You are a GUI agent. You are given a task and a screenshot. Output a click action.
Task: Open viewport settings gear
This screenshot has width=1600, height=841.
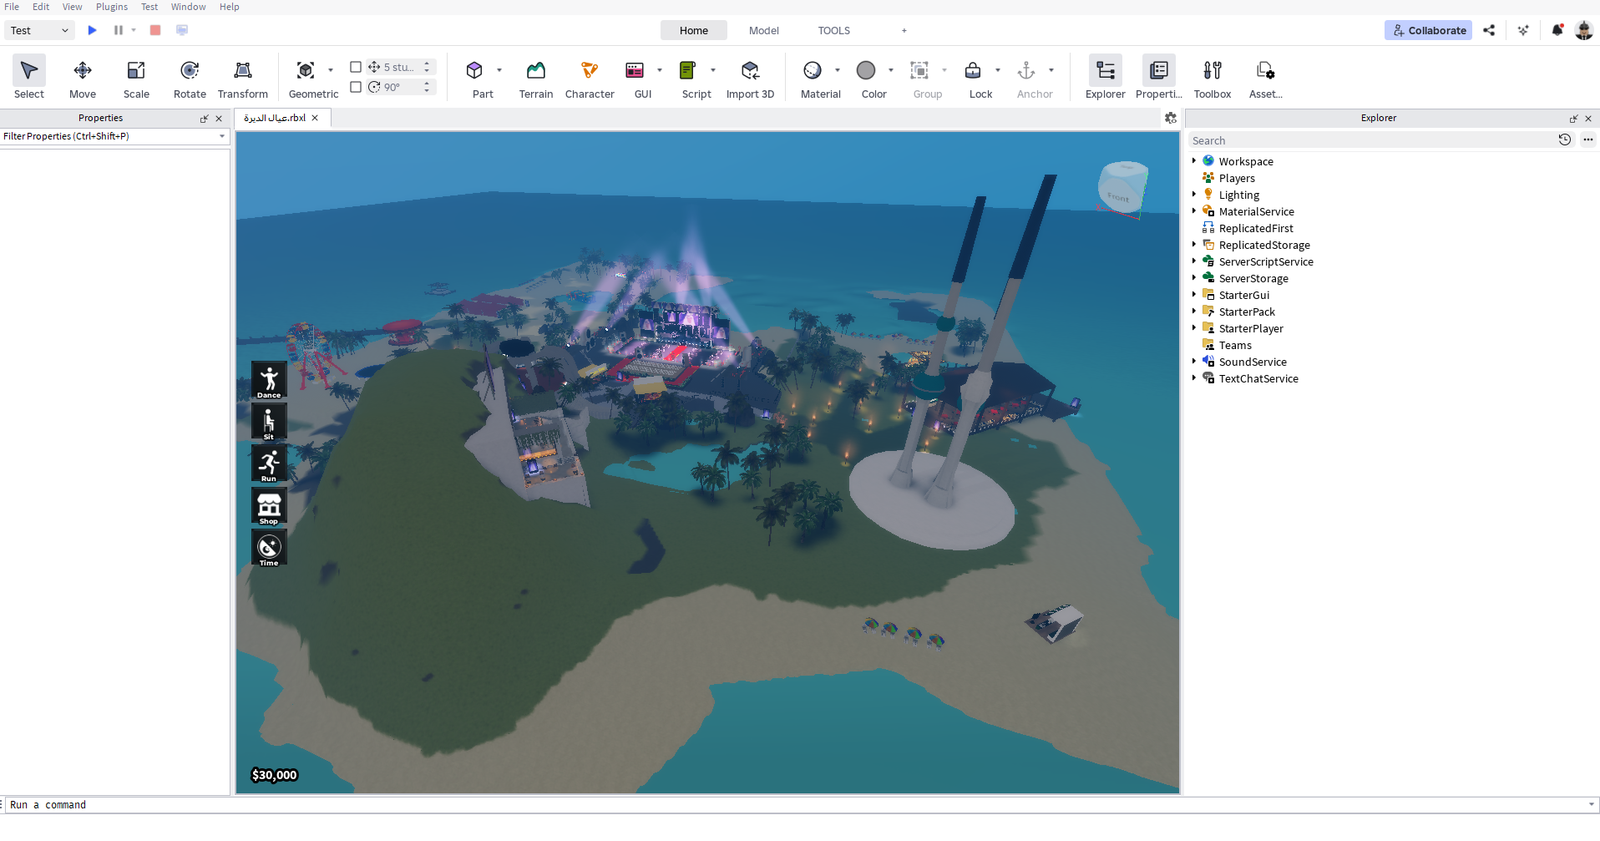[1171, 118]
